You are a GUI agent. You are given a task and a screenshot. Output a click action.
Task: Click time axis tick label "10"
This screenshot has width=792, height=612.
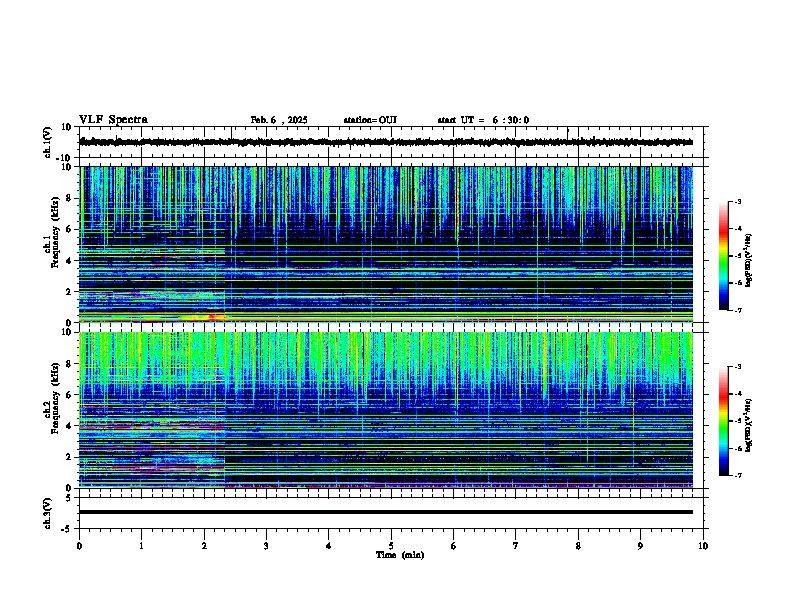click(x=703, y=546)
